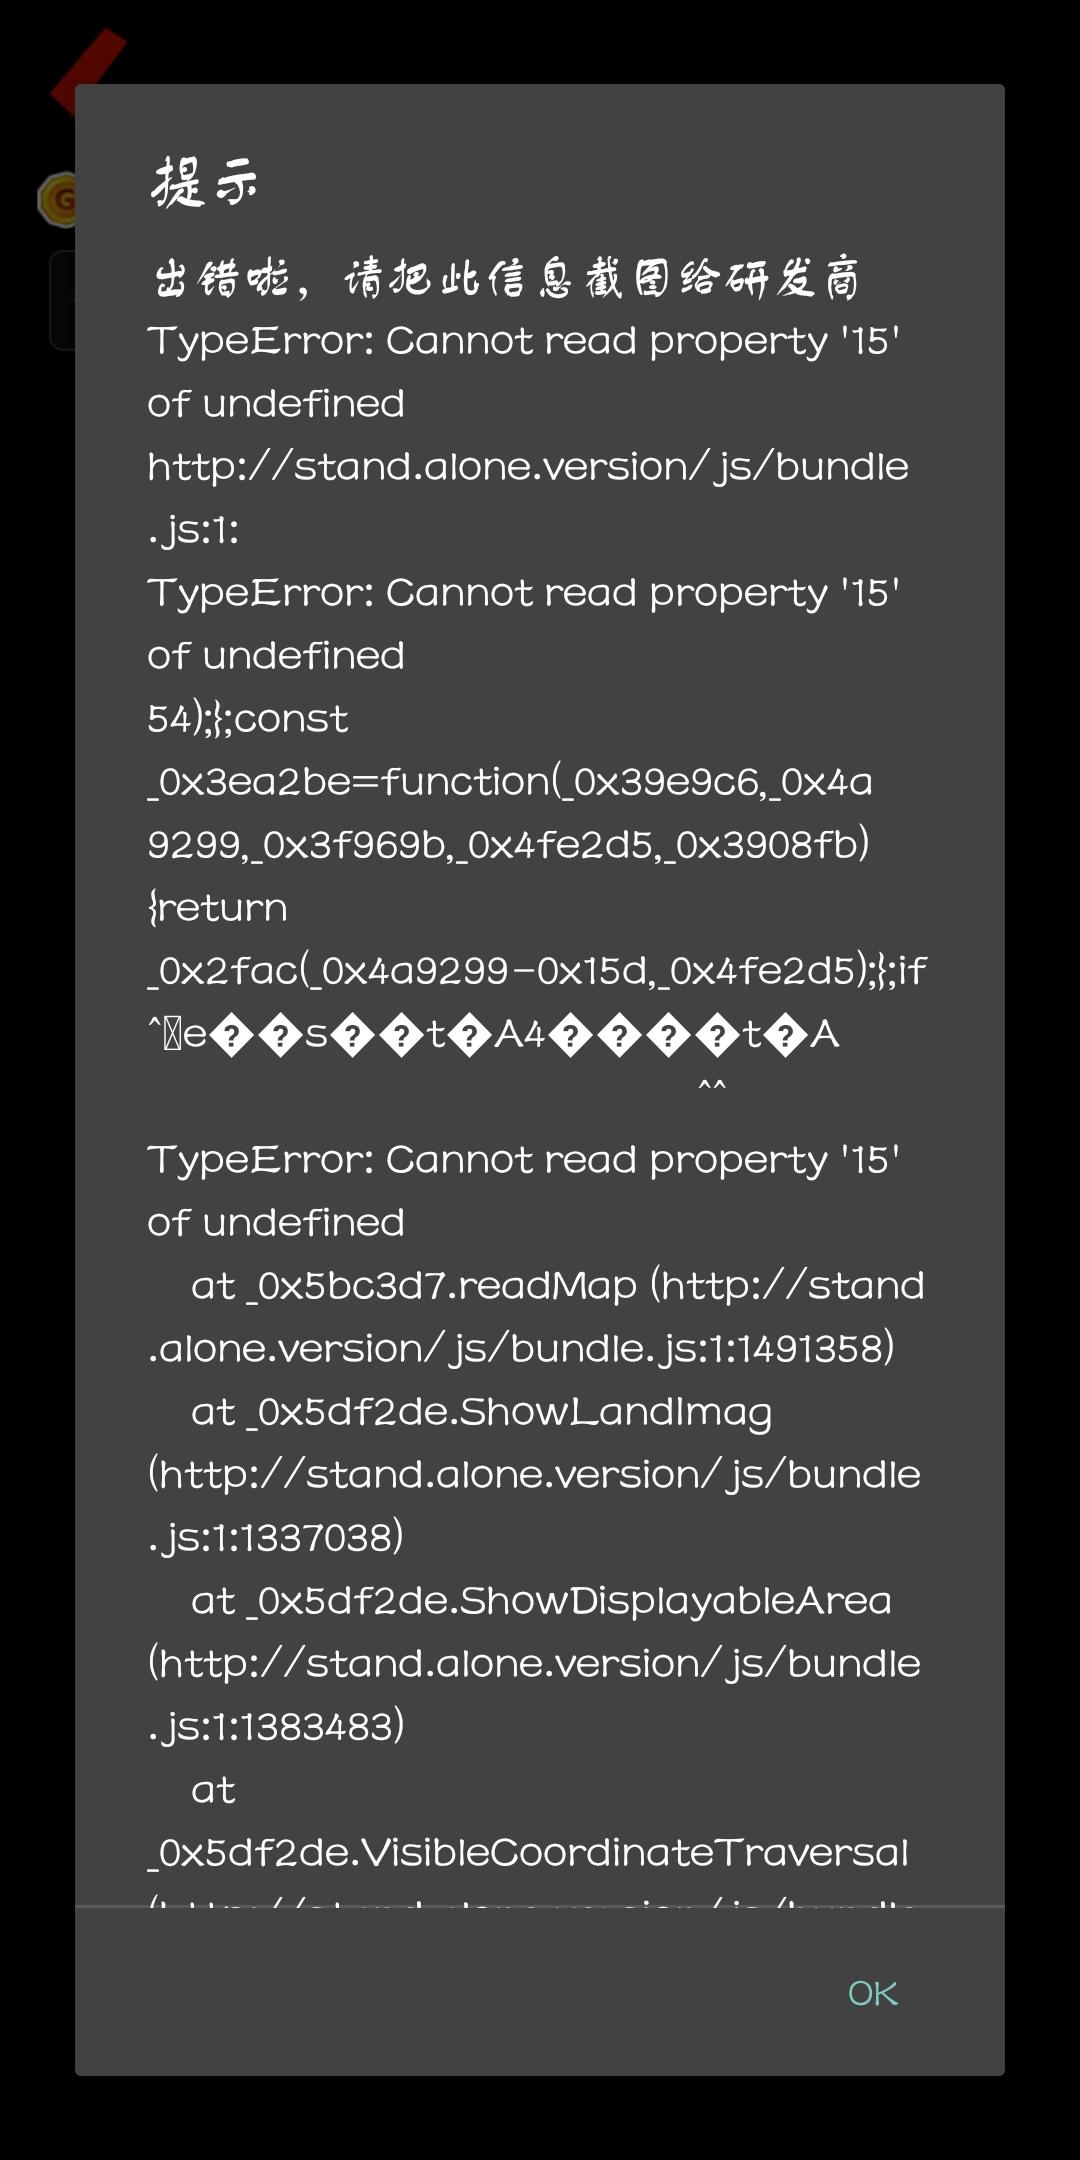Click the bundle.js 1:1337038 location text

276,1538
